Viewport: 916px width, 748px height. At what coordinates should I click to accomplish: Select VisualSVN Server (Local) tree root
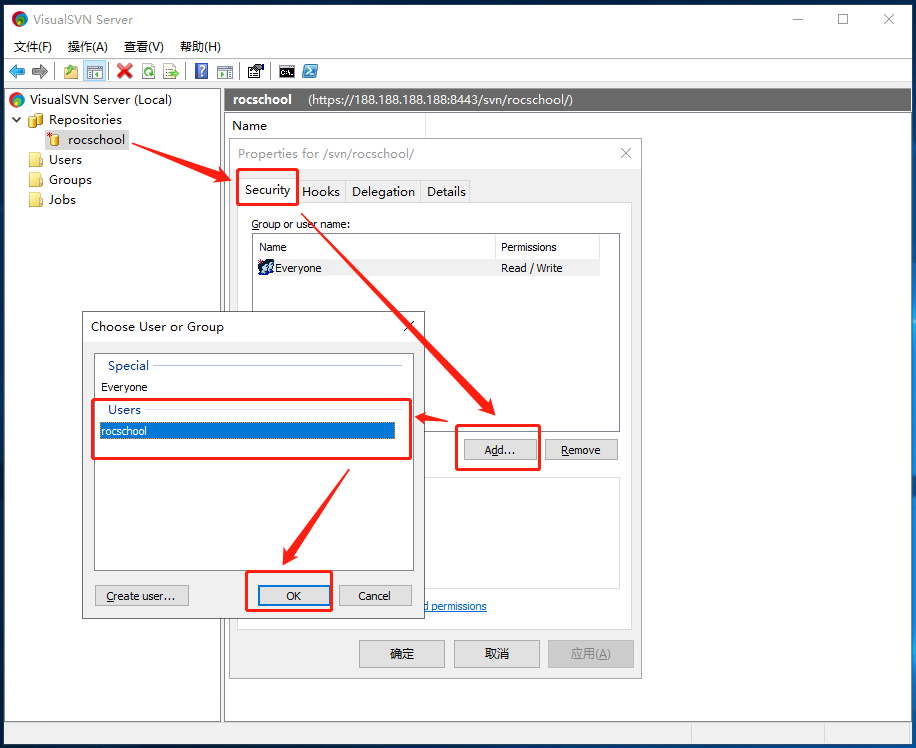[100, 99]
